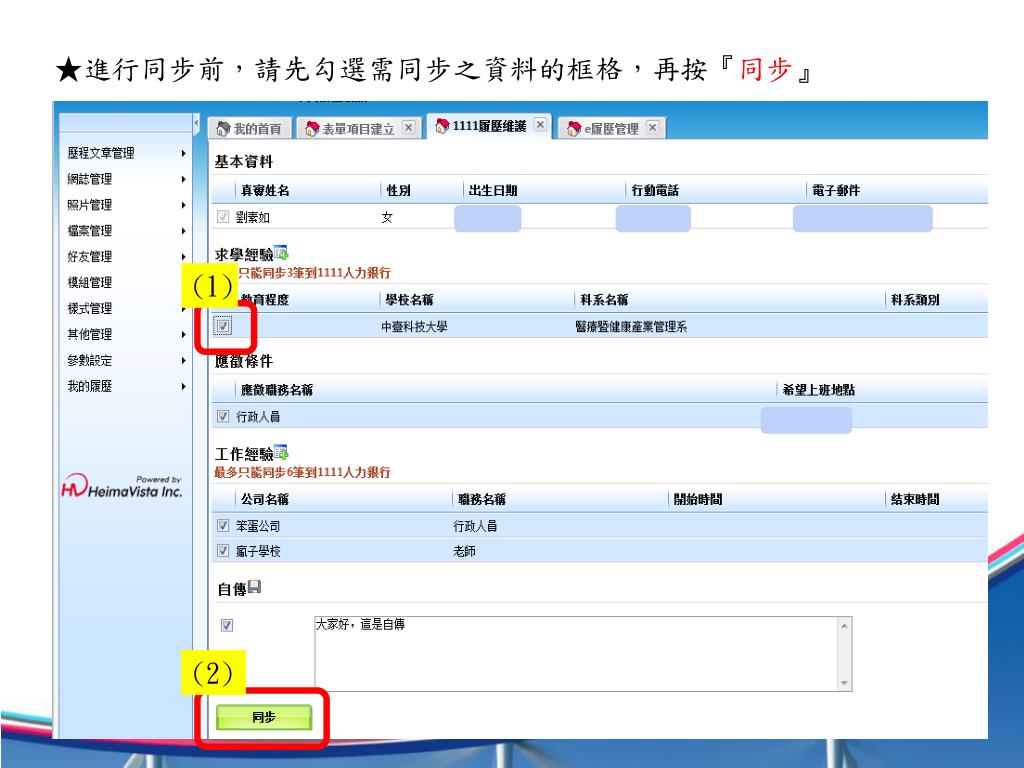Viewport: 1024px width, 768px height.
Task: Click the 結束時間 column header
Action: (915, 499)
